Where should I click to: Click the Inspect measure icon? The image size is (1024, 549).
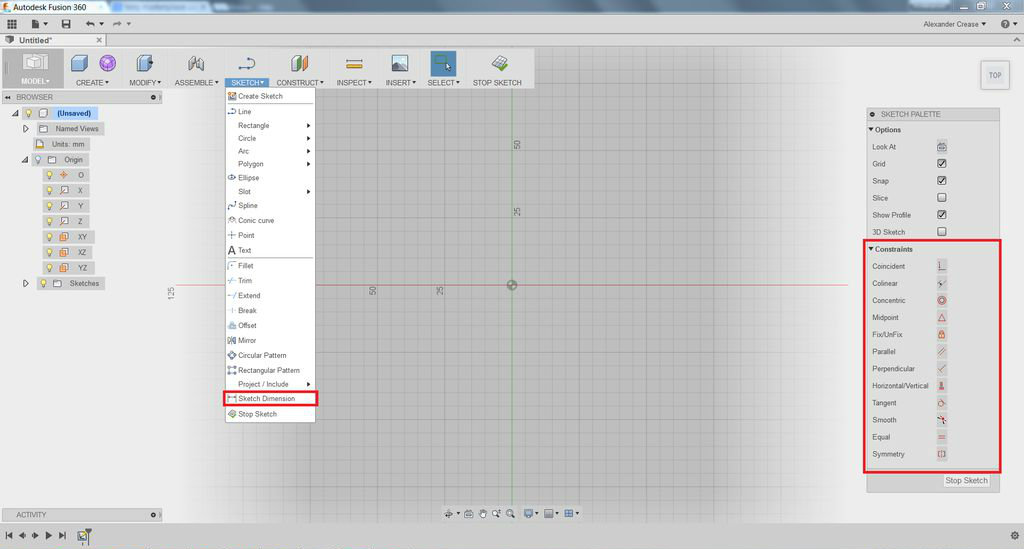pyautogui.click(x=354, y=63)
